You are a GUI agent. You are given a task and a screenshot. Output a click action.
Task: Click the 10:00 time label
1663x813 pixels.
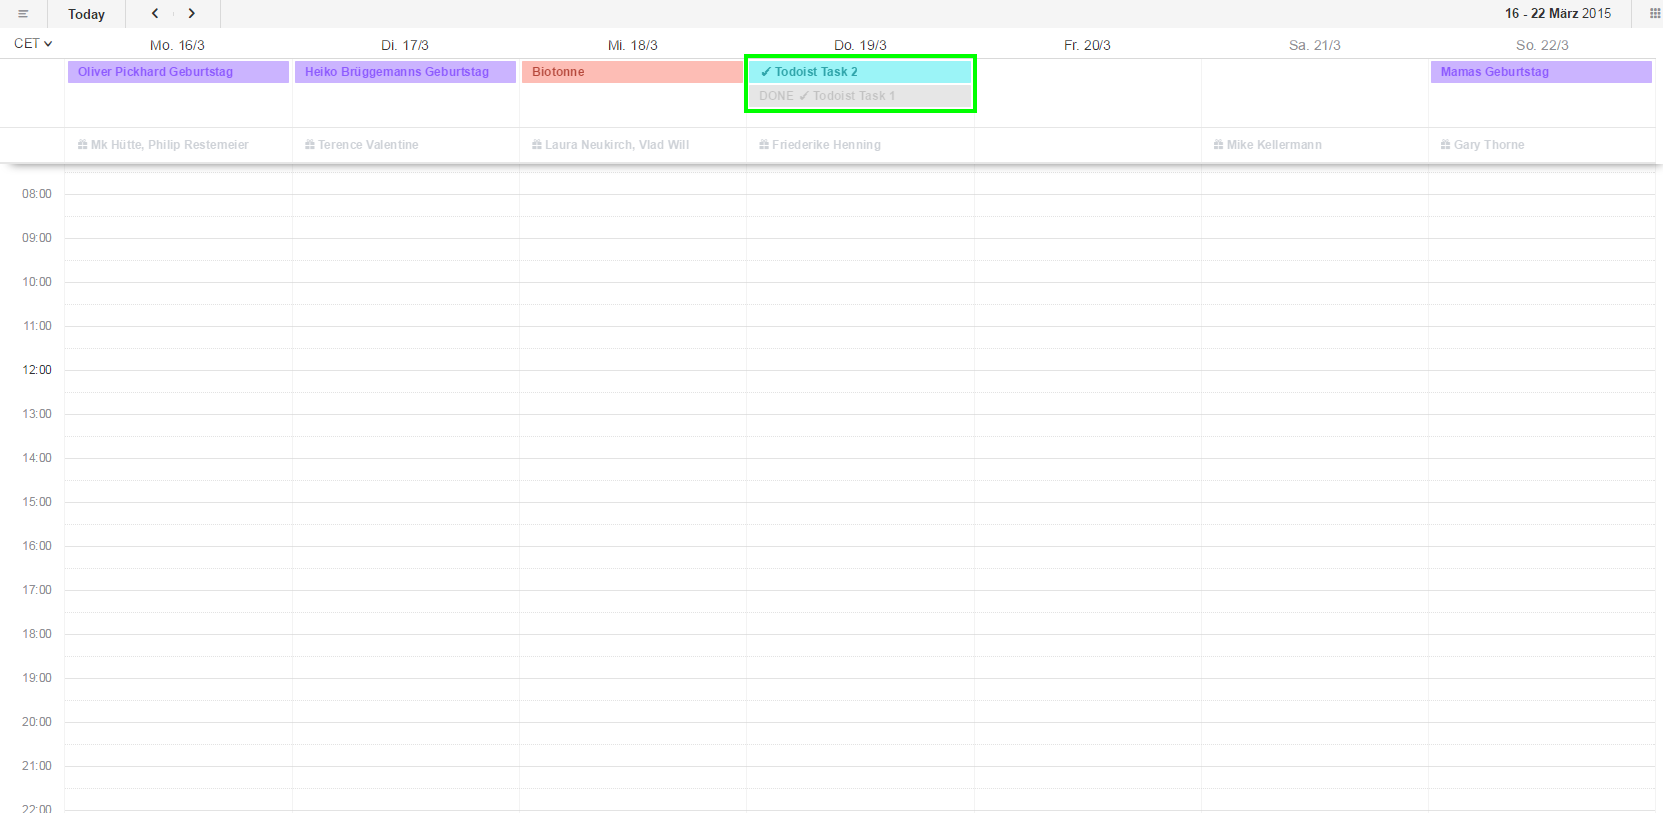pyautogui.click(x=37, y=282)
